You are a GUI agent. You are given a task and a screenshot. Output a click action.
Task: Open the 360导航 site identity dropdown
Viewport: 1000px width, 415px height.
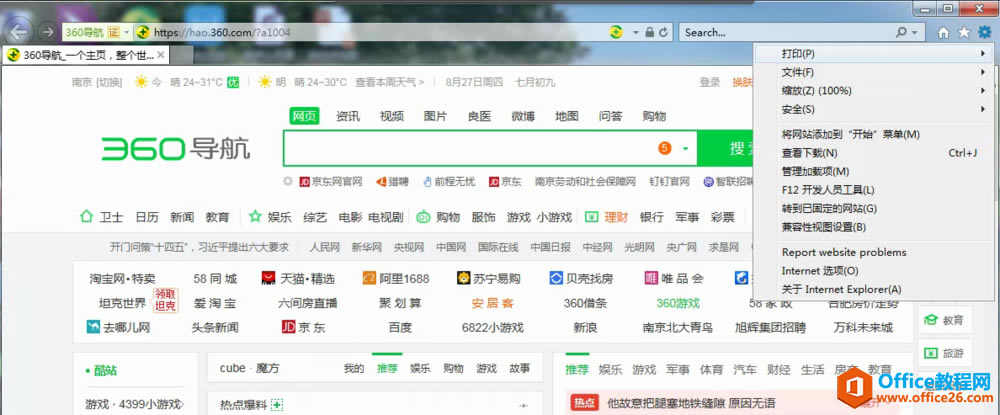tap(127, 32)
